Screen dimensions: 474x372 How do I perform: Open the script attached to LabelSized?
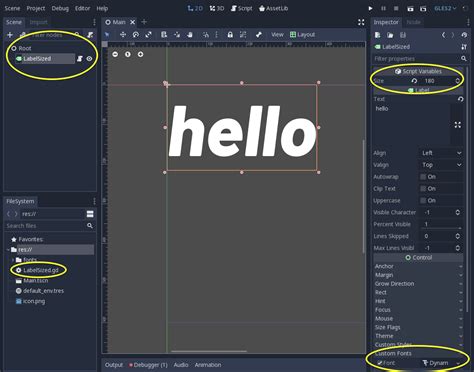click(x=80, y=59)
